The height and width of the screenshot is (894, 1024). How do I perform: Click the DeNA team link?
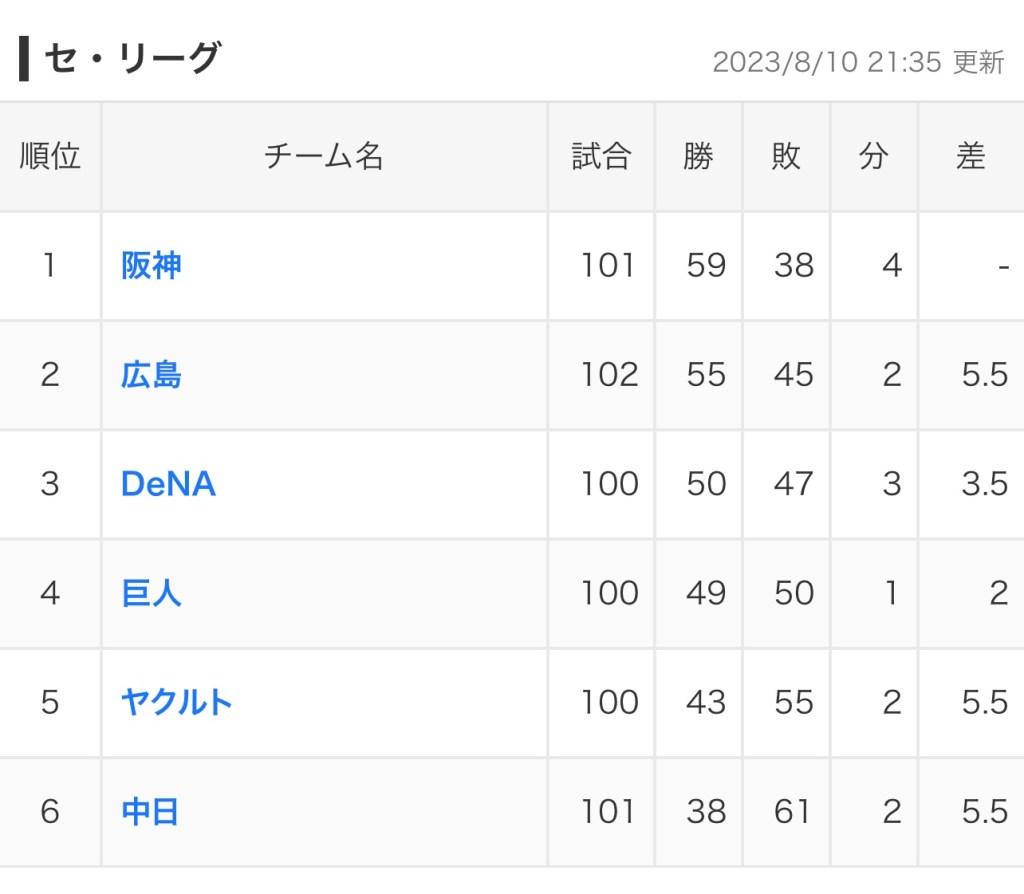point(168,484)
